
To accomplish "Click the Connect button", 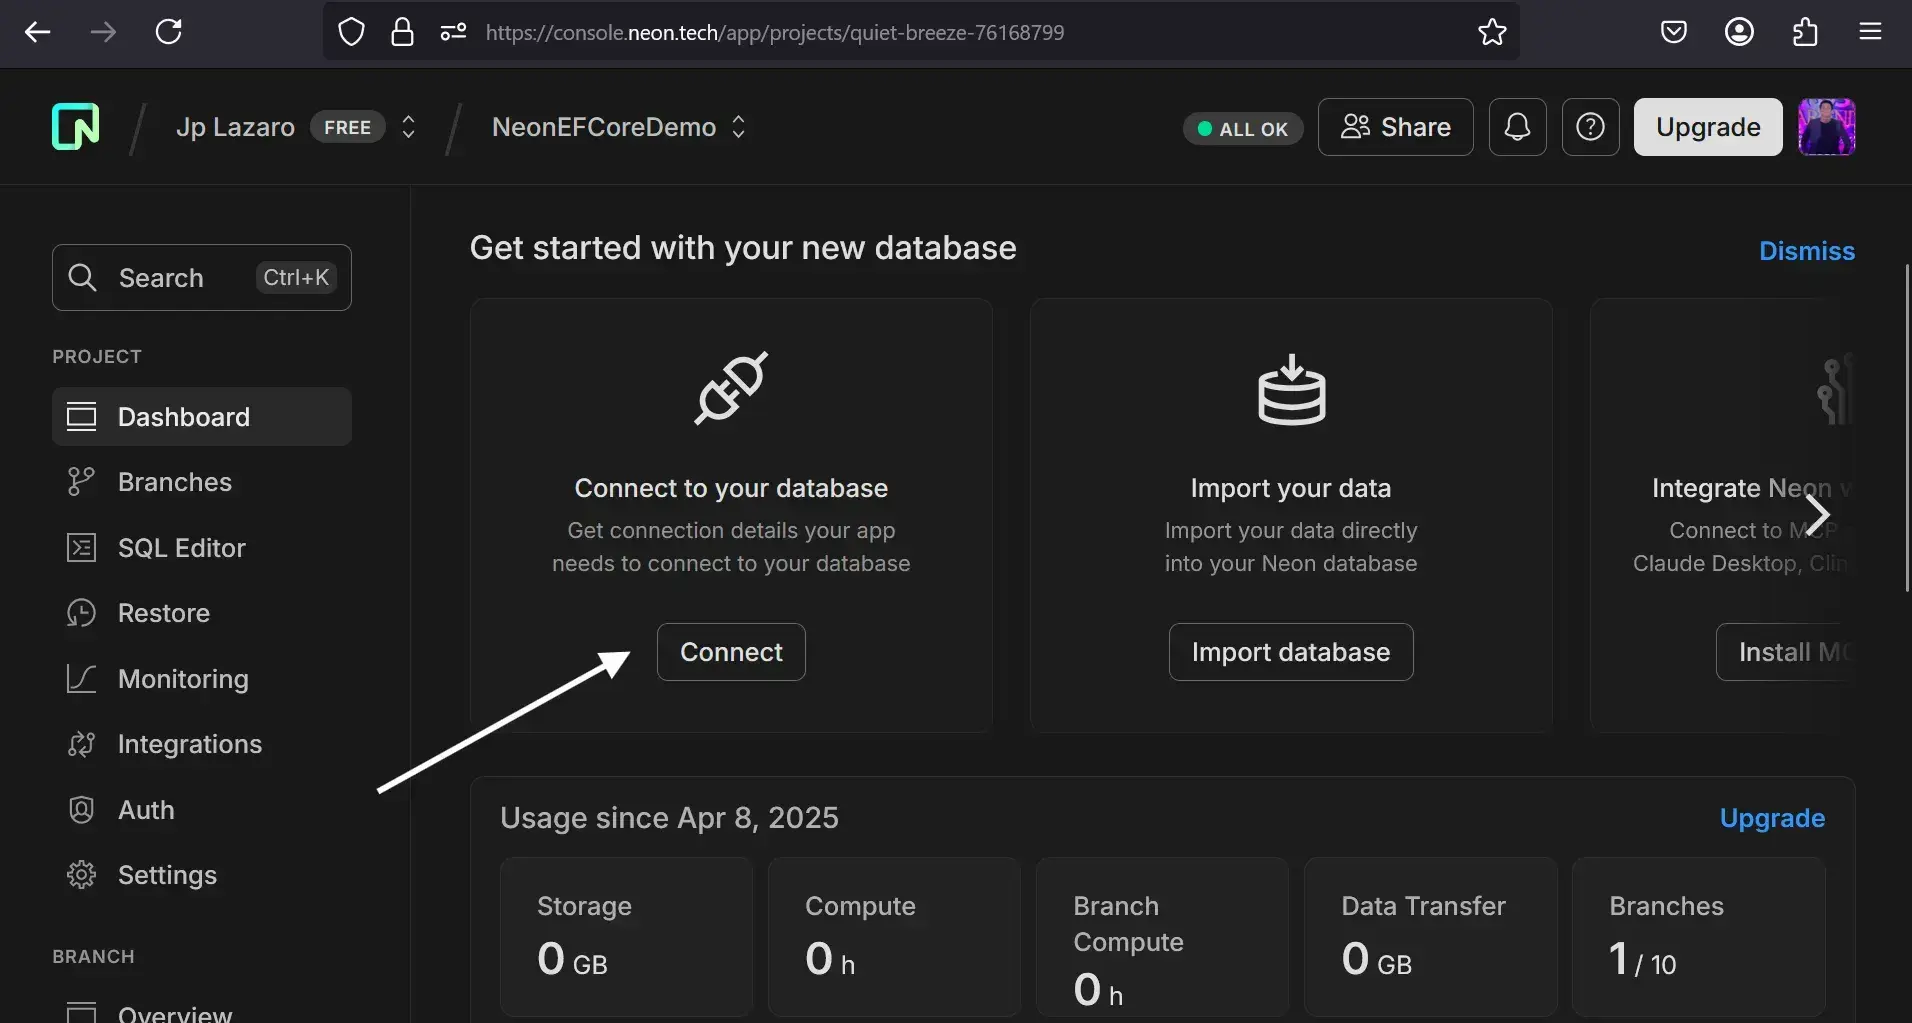I will coord(731,652).
